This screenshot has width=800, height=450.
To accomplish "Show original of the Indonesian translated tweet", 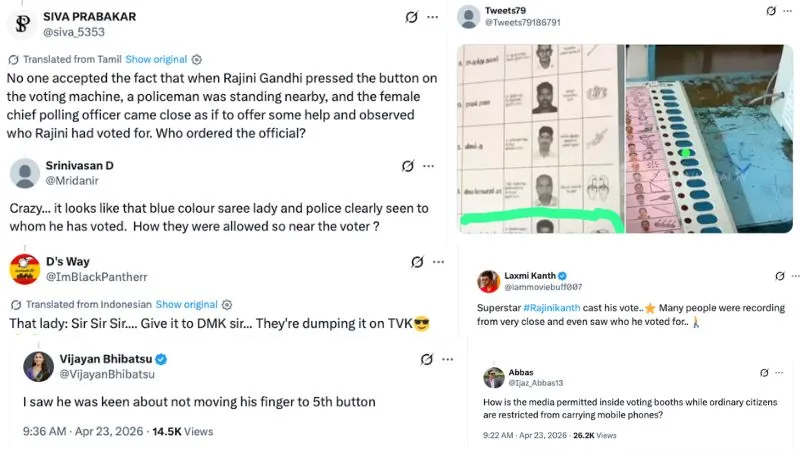I will 186,305.
